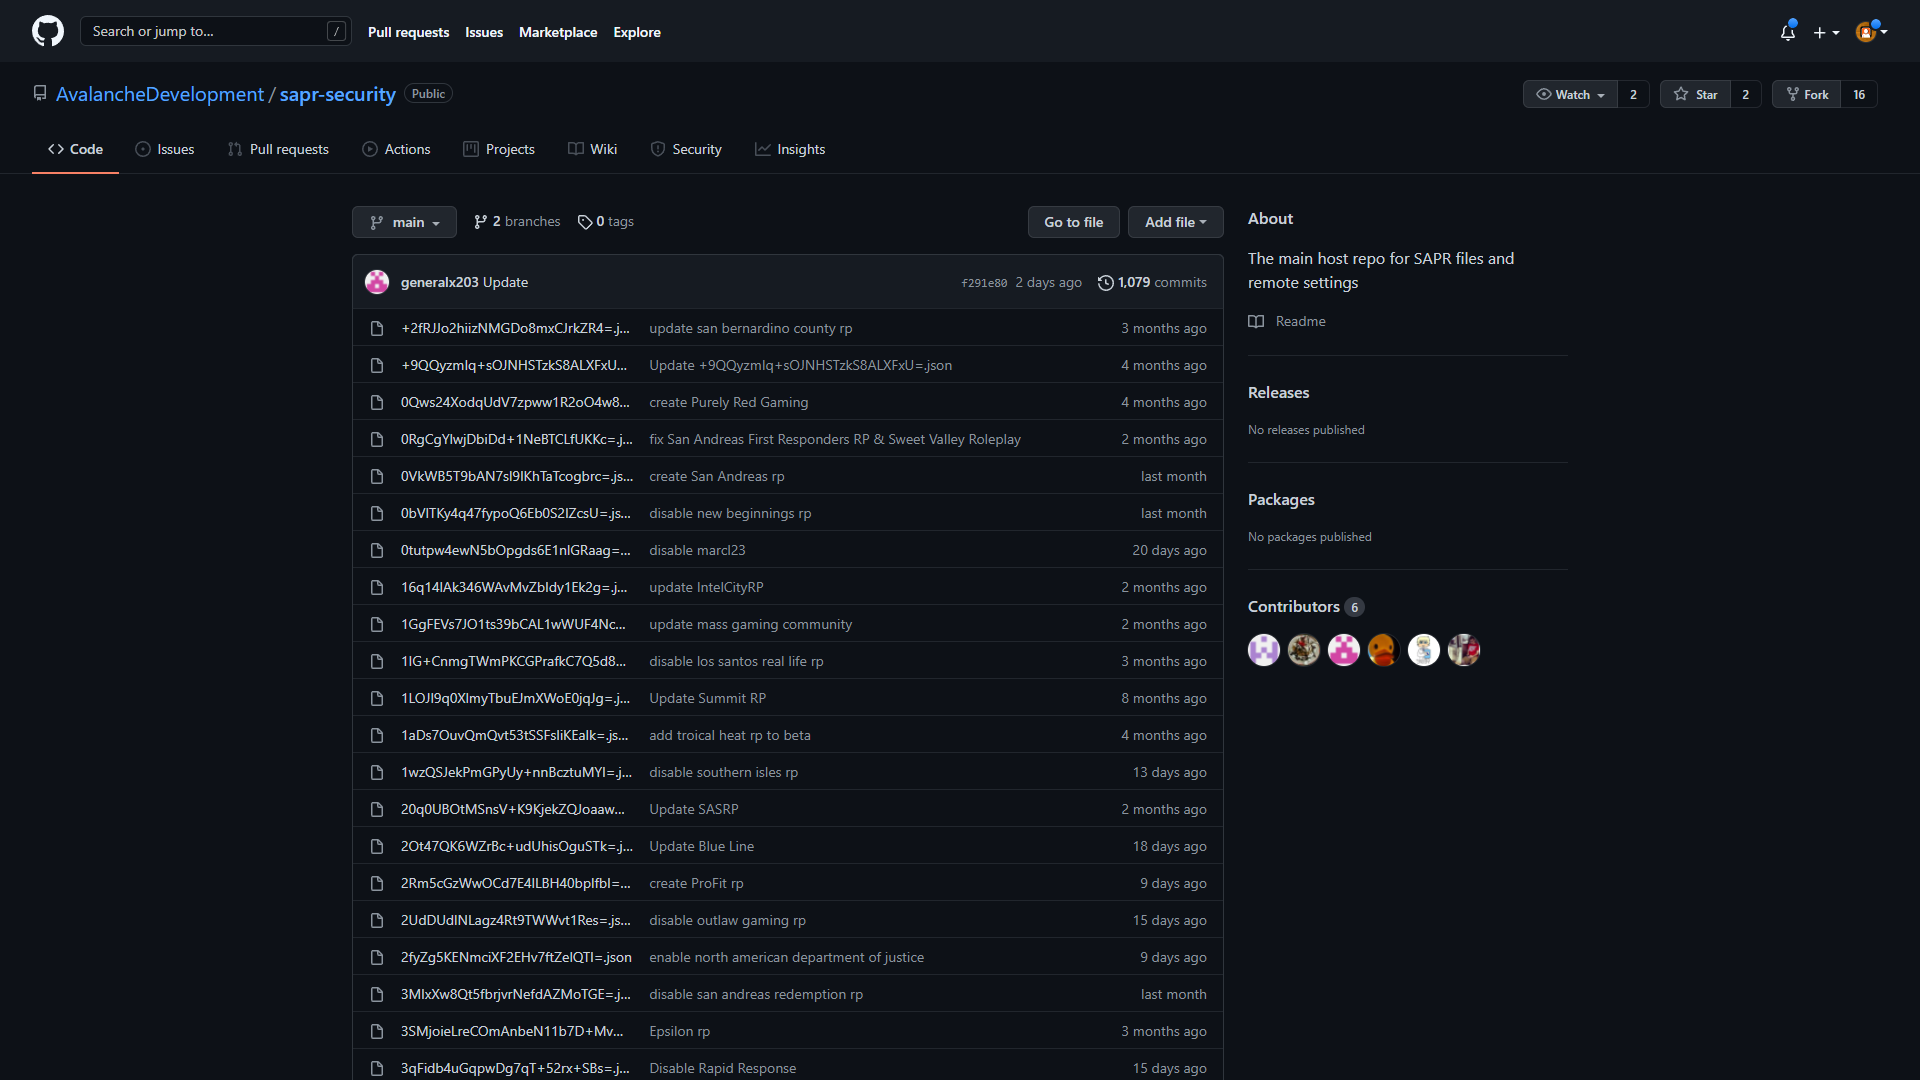Open the notifications bell
The height and width of the screenshot is (1080, 1920).
tap(1788, 32)
